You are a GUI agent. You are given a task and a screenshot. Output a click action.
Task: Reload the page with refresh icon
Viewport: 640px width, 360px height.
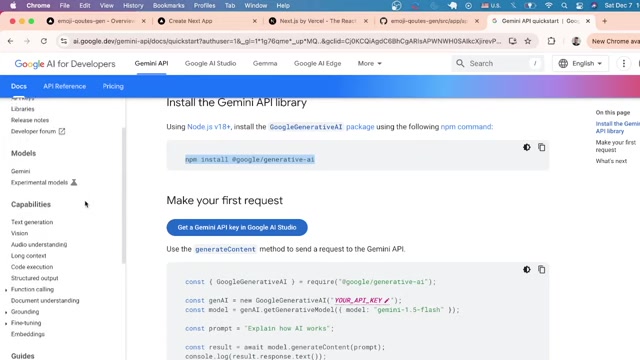pyautogui.click(x=44, y=41)
